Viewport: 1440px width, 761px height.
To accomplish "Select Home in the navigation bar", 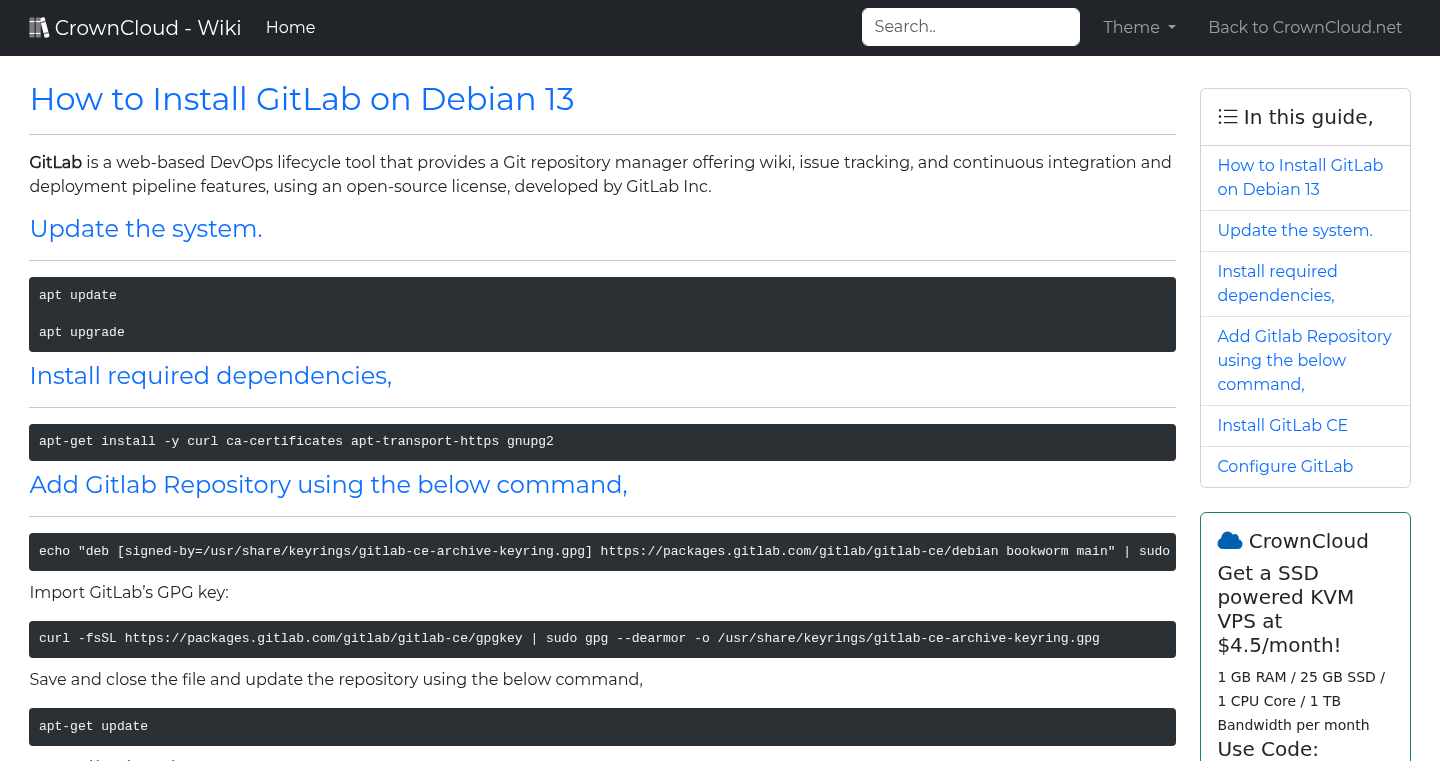I will pyautogui.click(x=290, y=27).
